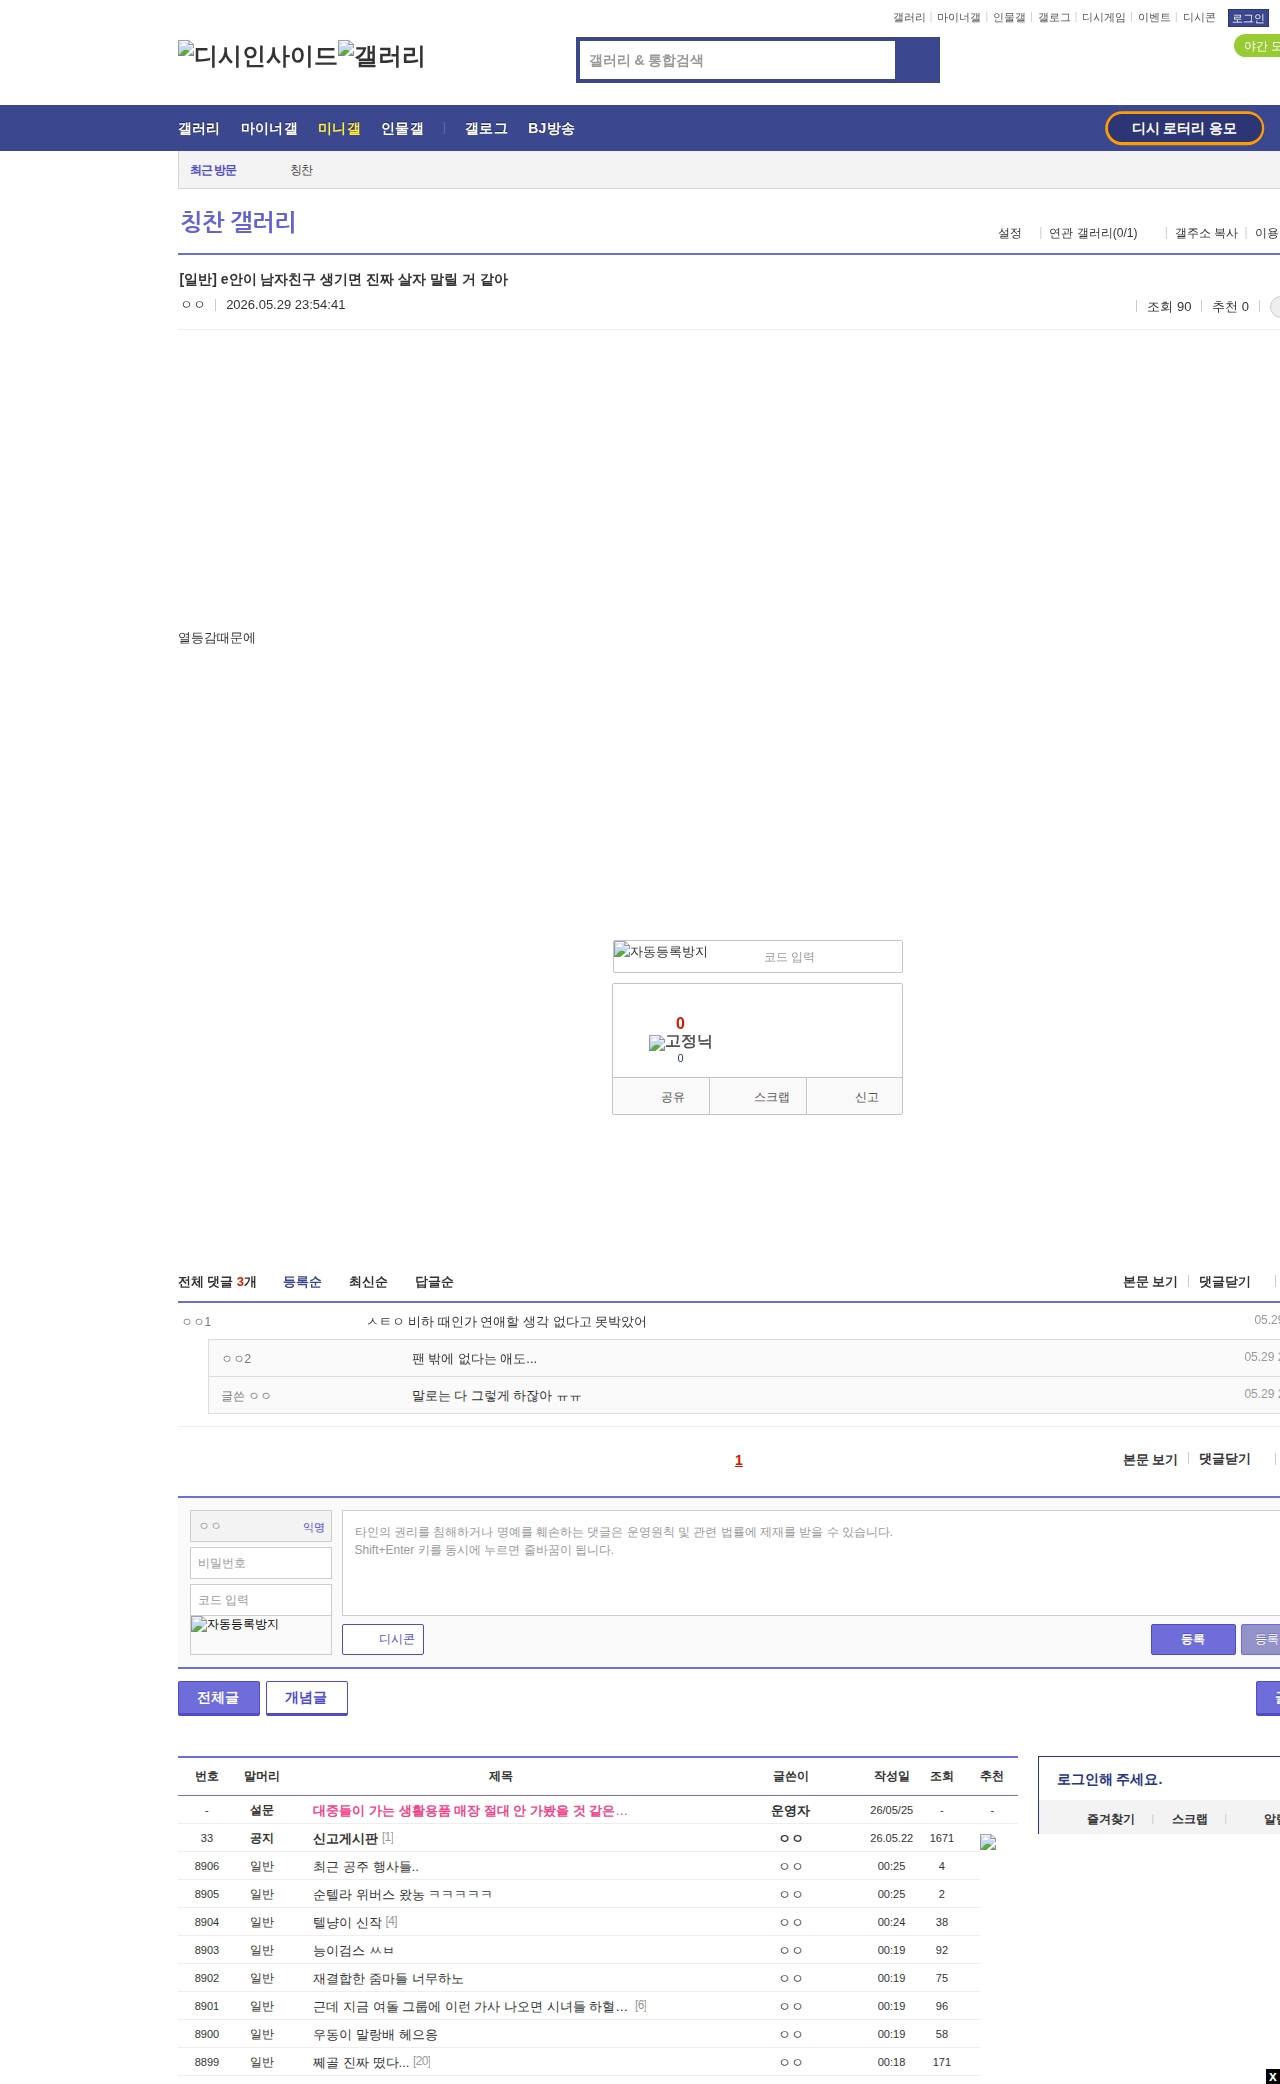The height and width of the screenshot is (2084, 1280).
Task: Click the 고정닉 recommend icon
Action: point(680,1042)
